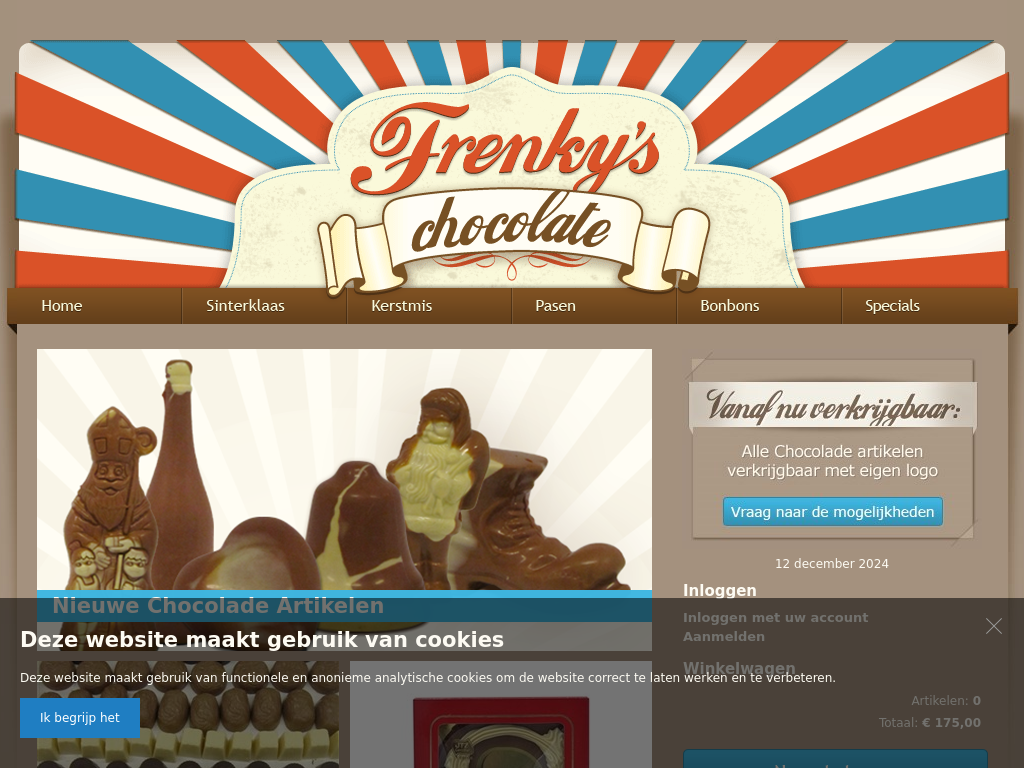Open the red boxed chocolate thumbnail
Image resolution: width=1024 pixels, height=768 pixels.
pyautogui.click(x=501, y=714)
